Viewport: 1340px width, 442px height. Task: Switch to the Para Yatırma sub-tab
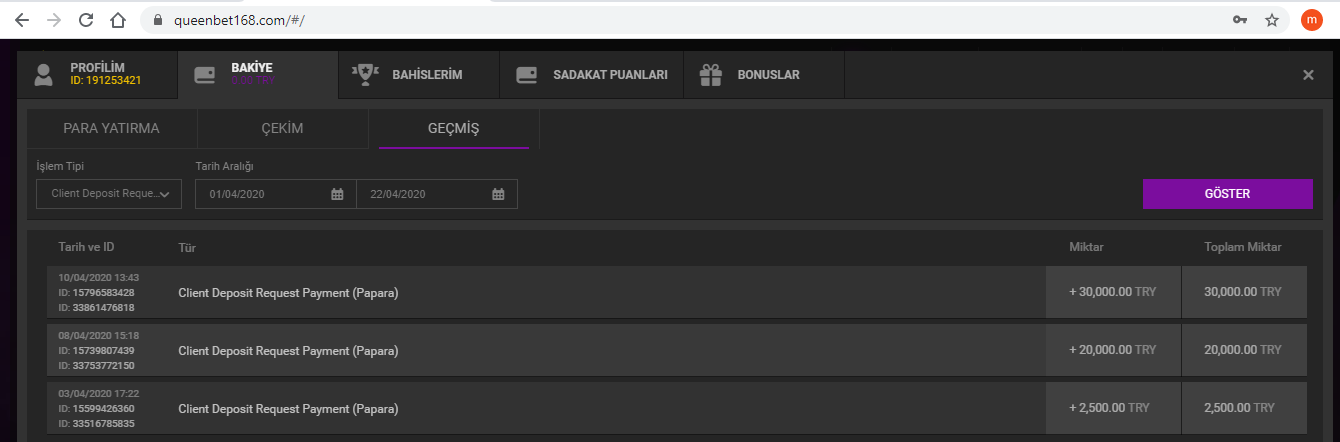(111, 129)
